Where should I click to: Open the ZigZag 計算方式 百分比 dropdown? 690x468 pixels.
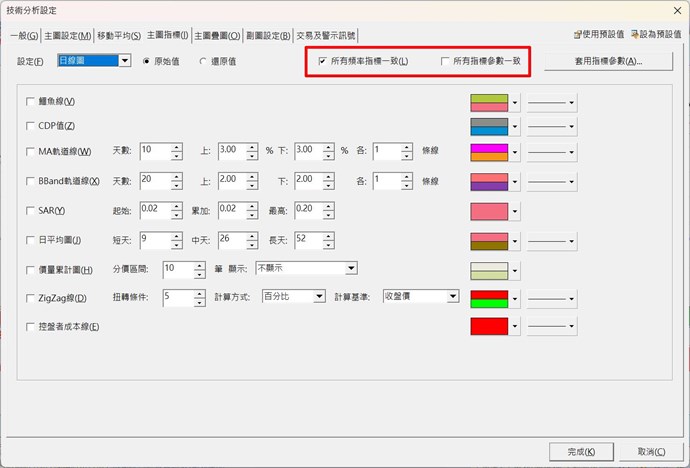pyautogui.click(x=319, y=297)
